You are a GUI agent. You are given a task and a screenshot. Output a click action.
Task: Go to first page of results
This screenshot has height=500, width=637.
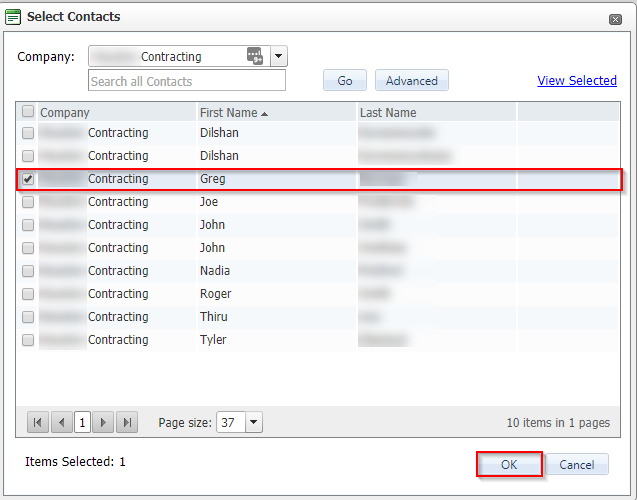38,422
